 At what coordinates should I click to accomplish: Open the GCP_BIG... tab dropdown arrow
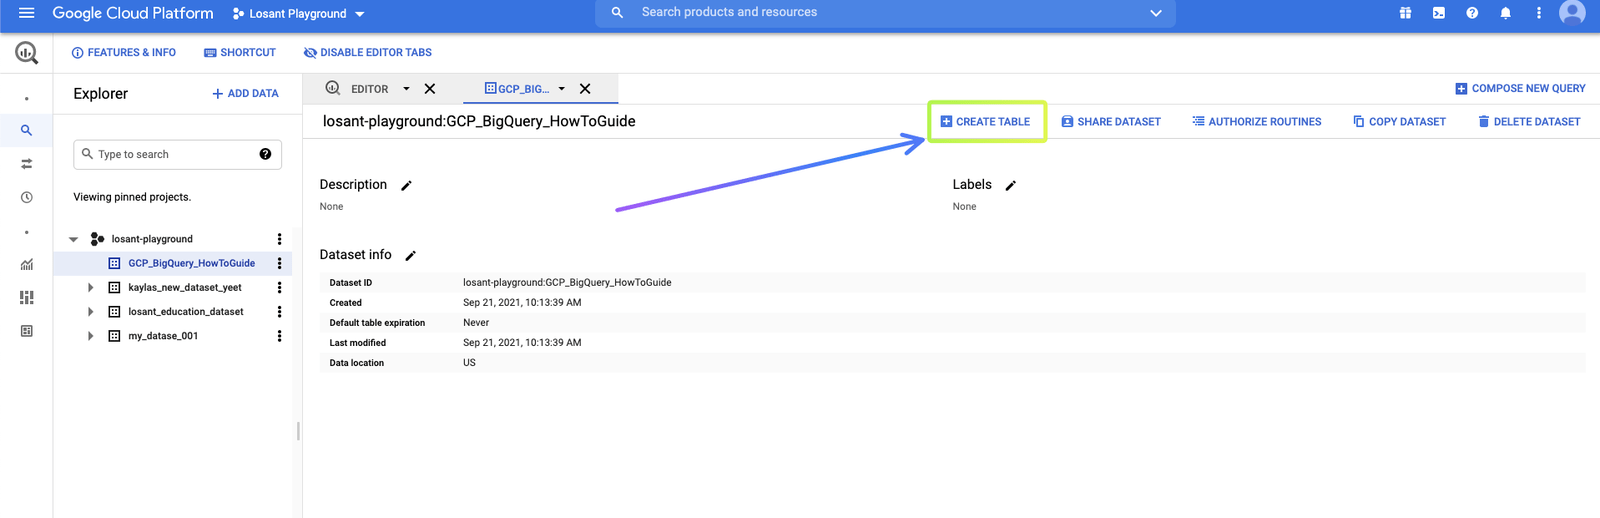(562, 89)
